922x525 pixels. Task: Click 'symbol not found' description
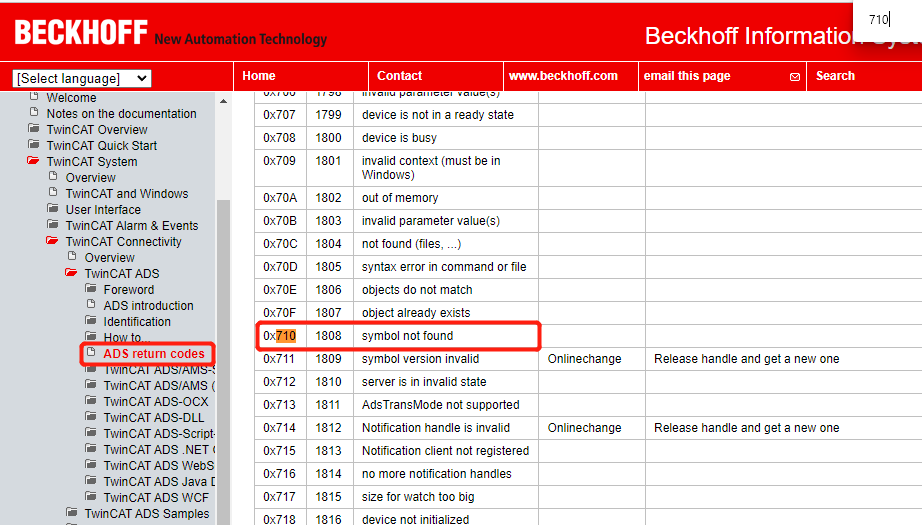coord(407,336)
